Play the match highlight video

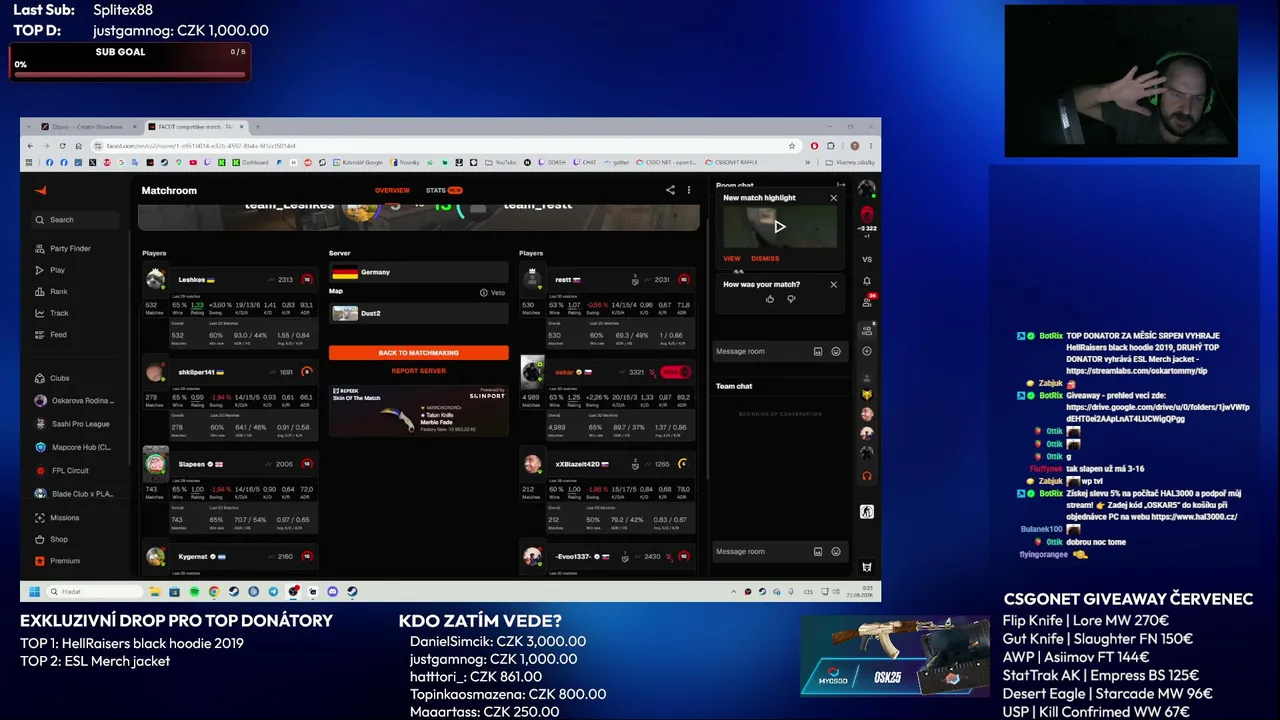point(780,227)
